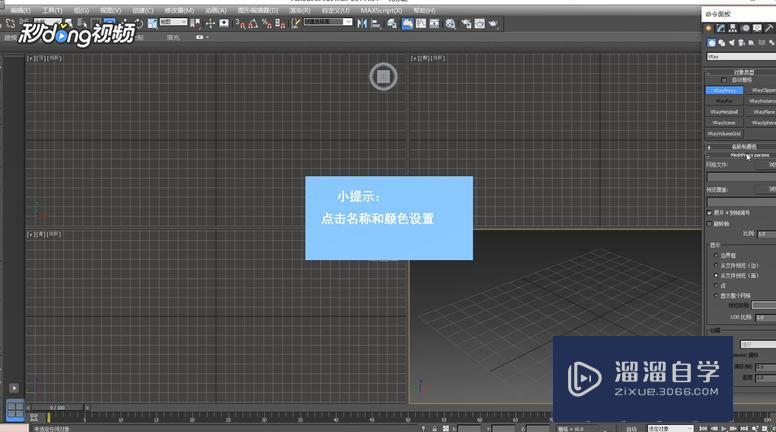Select the Lights category icon
Screen dimensions: 776x432
coord(731,43)
